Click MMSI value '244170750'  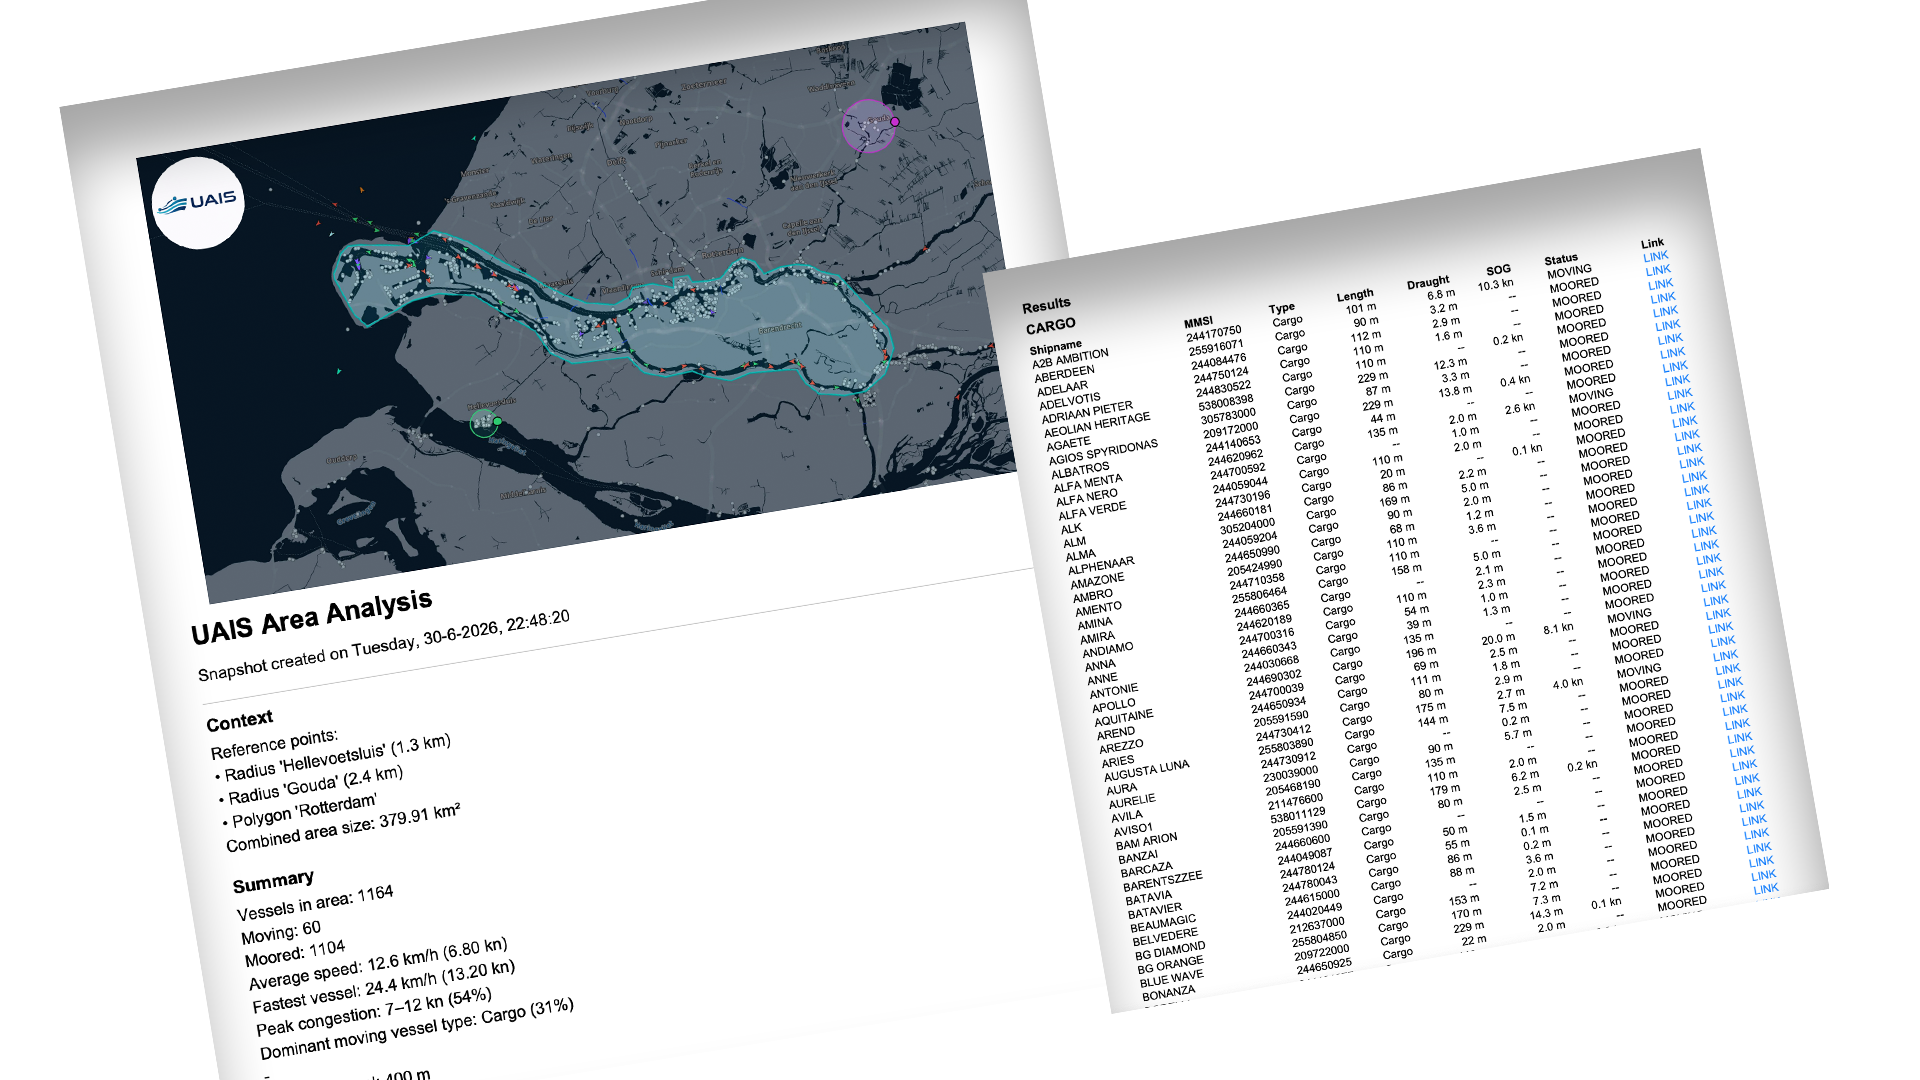pyautogui.click(x=1214, y=333)
